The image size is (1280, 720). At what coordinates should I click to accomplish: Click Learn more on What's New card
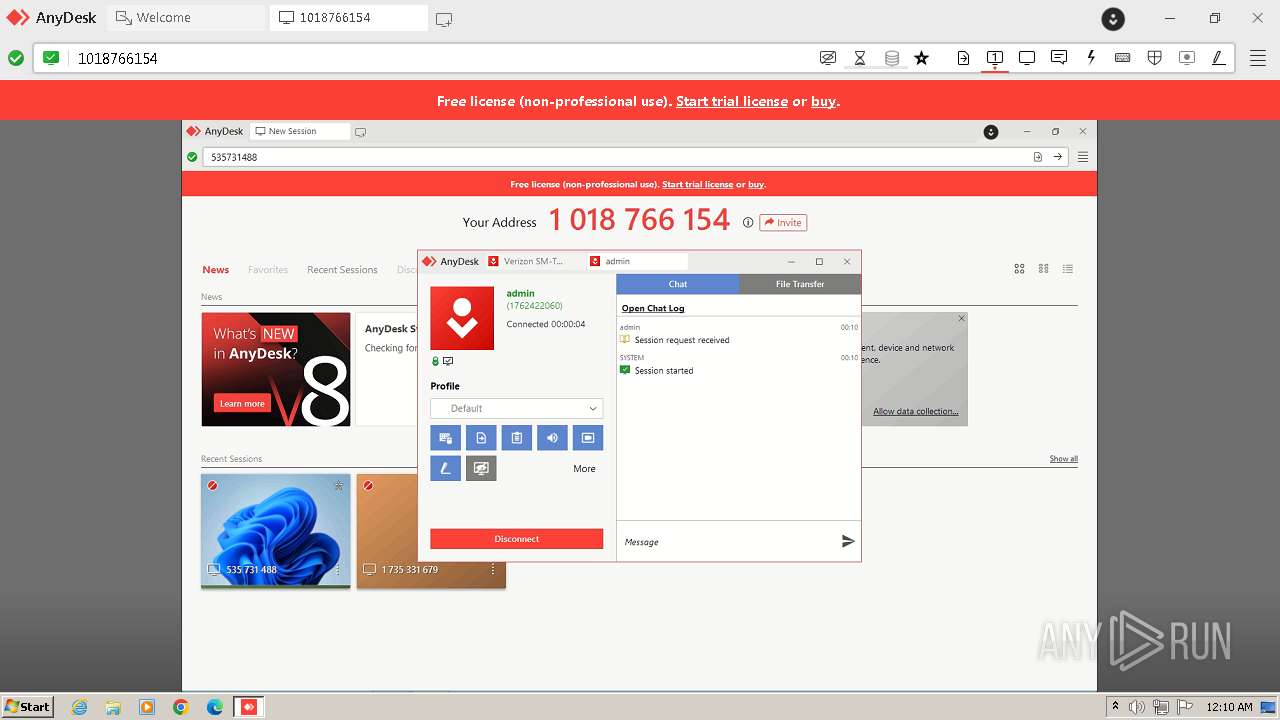click(x=243, y=403)
